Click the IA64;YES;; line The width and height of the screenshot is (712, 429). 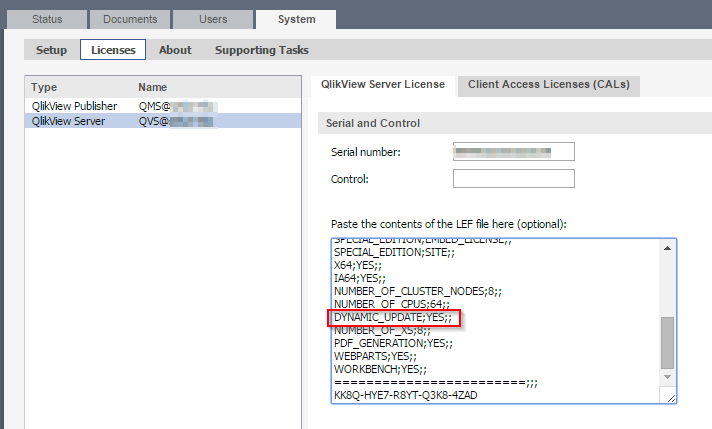tap(360, 278)
